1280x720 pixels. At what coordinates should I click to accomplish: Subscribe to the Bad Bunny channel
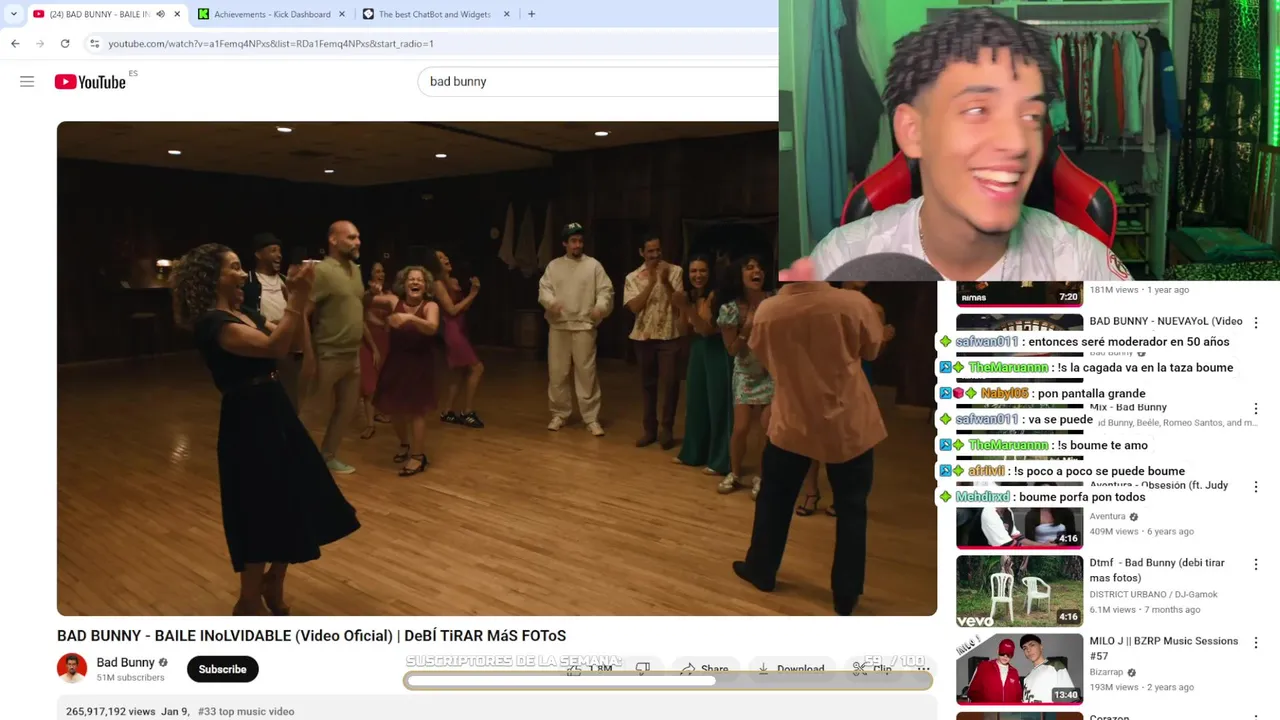[222, 669]
